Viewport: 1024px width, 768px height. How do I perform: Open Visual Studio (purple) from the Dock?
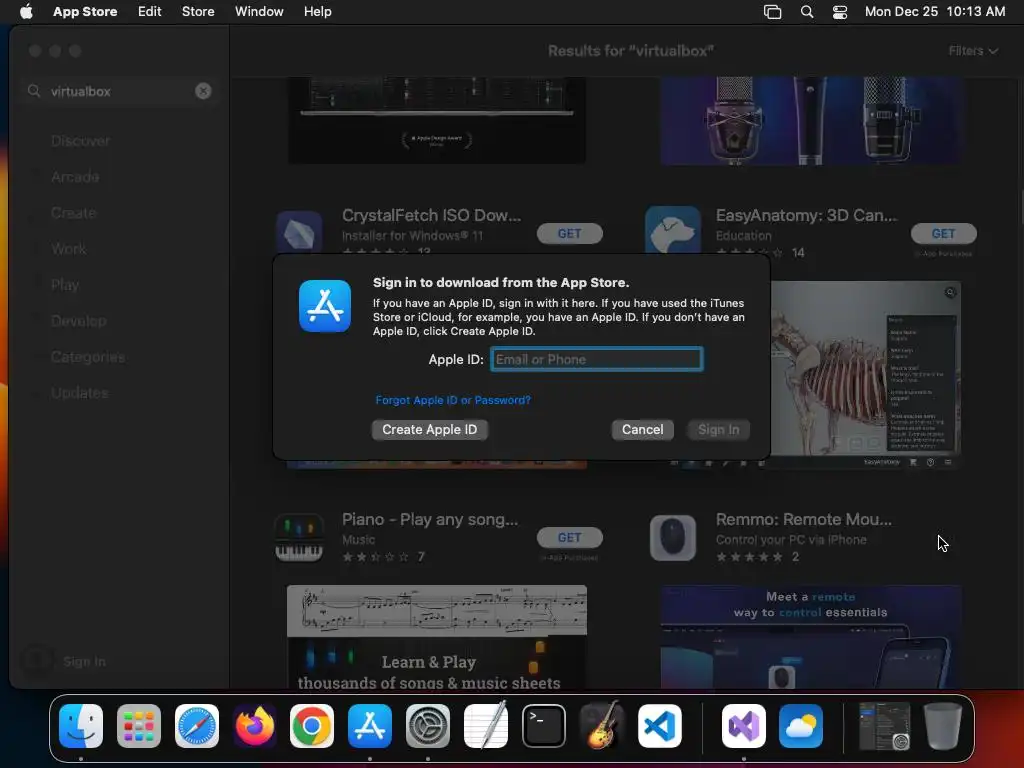click(744, 726)
